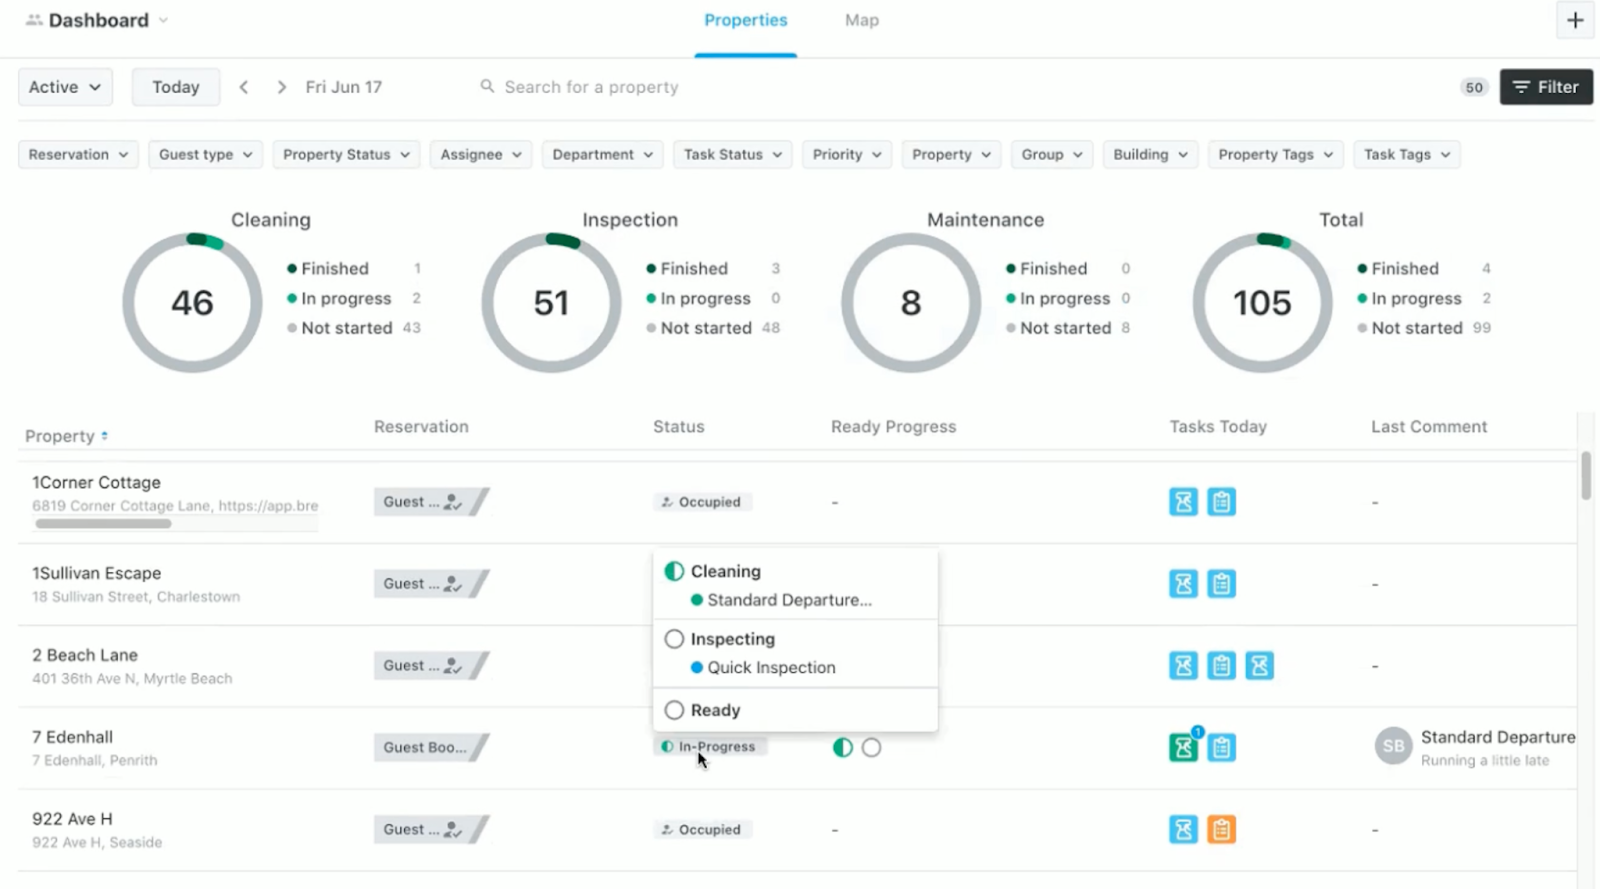This screenshot has height=889, width=1600.
Task: Open the Filter button panel
Action: pos(1545,87)
